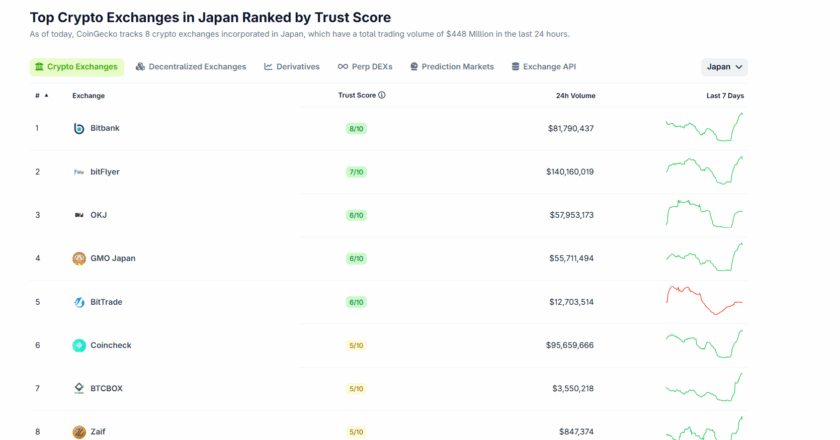The image size is (840, 440).
Task: Click the Trust Score info icon
Action: [x=382, y=95]
